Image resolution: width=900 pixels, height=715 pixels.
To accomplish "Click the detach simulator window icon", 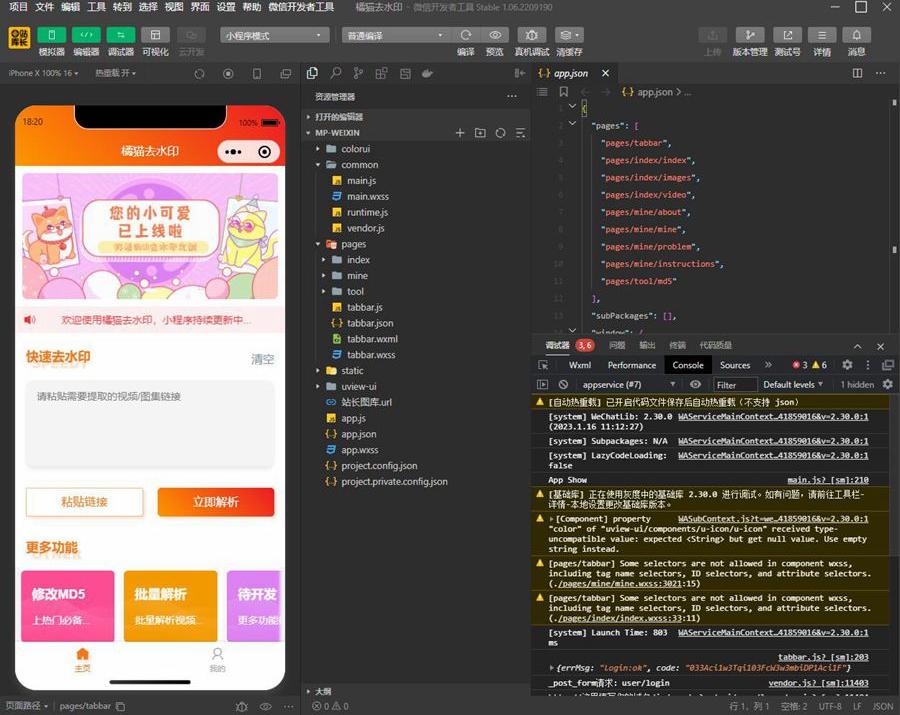I will pyautogui.click(x=285, y=73).
